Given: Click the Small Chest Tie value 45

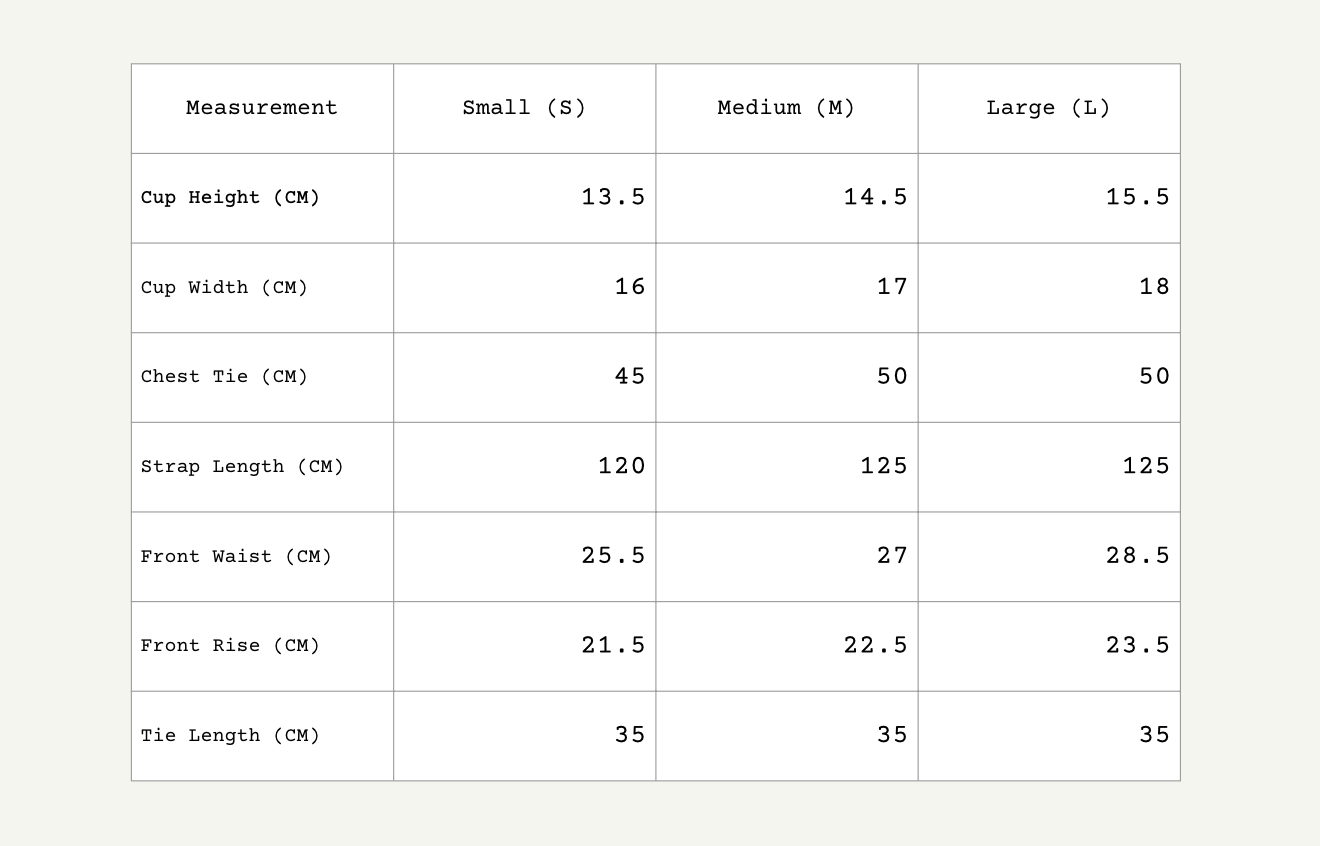Looking at the screenshot, I should tap(630, 376).
